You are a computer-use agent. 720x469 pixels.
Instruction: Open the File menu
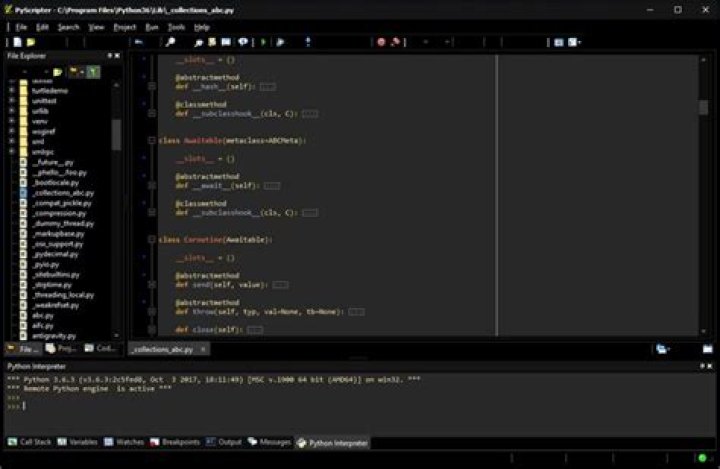point(21,28)
